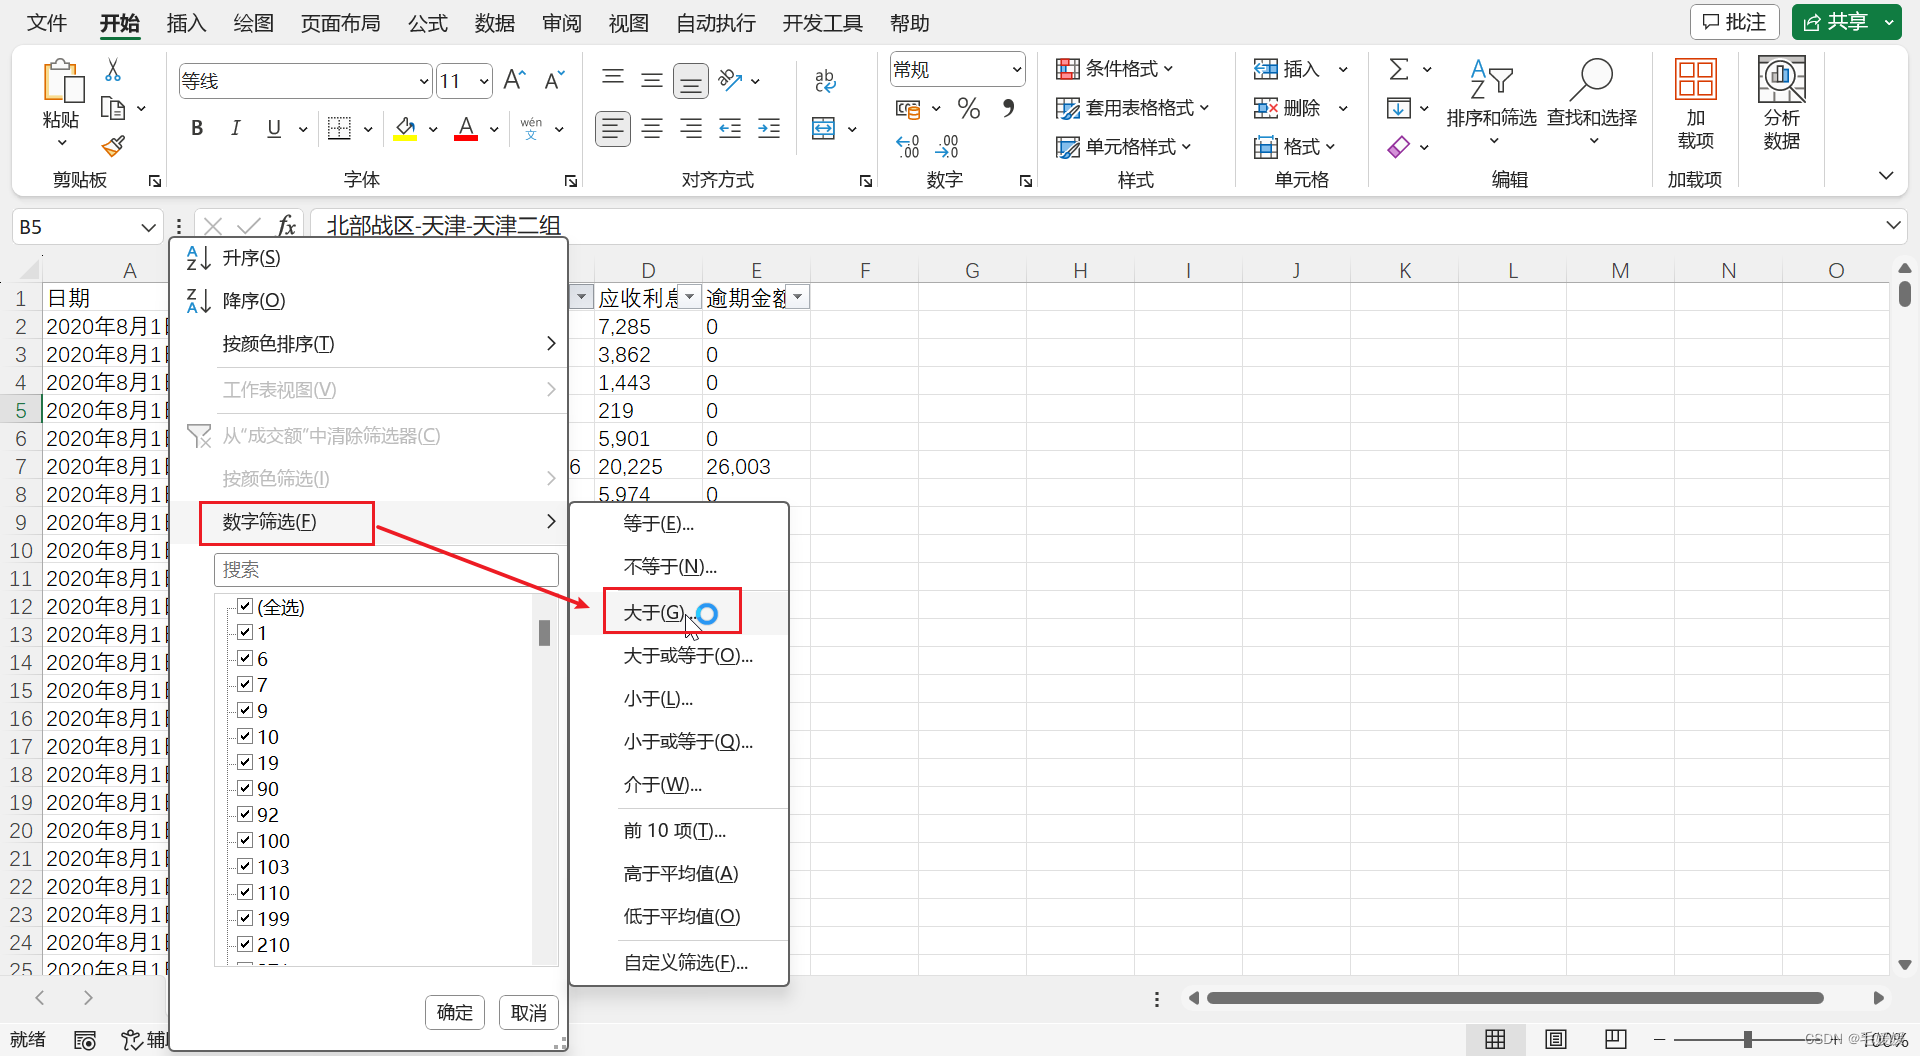
Task: Click the Insert Function fx icon
Action: coord(286,226)
